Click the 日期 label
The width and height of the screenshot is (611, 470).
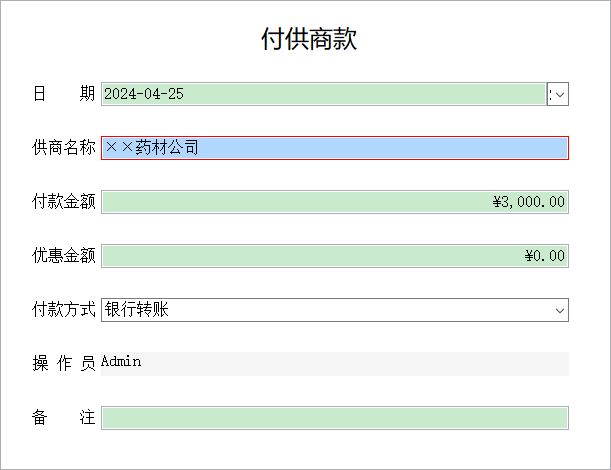click(63, 94)
